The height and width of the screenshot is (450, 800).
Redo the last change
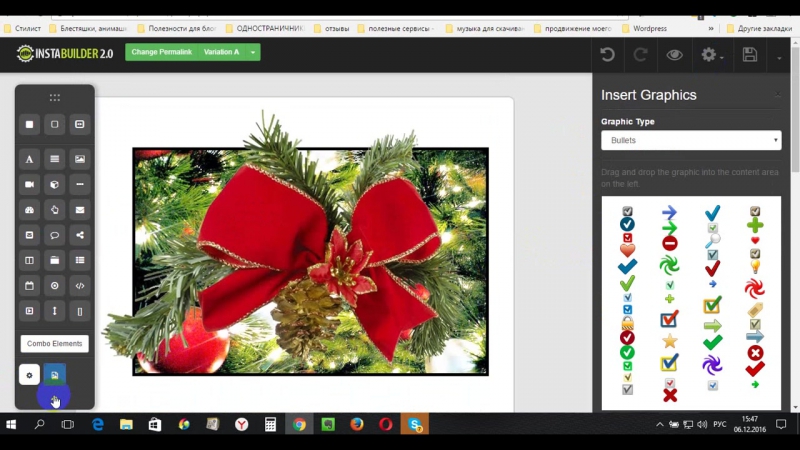[x=640, y=55]
